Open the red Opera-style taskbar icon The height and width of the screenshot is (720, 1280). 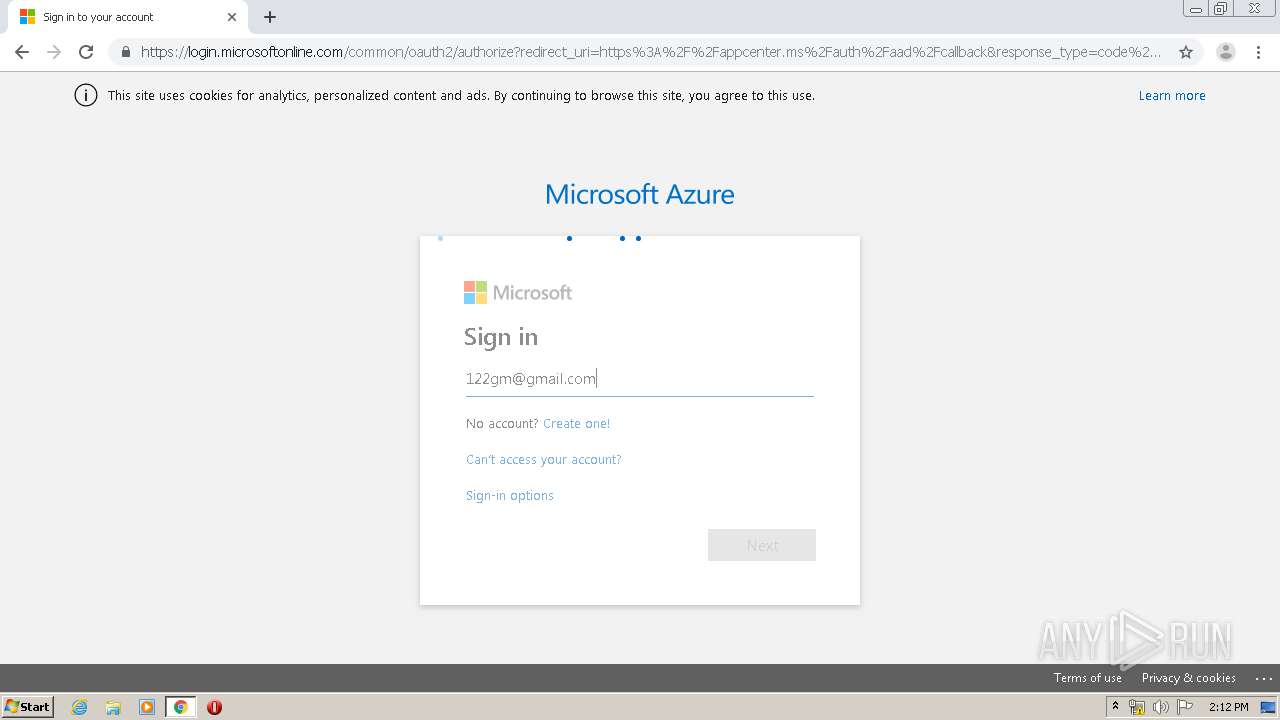coord(214,707)
